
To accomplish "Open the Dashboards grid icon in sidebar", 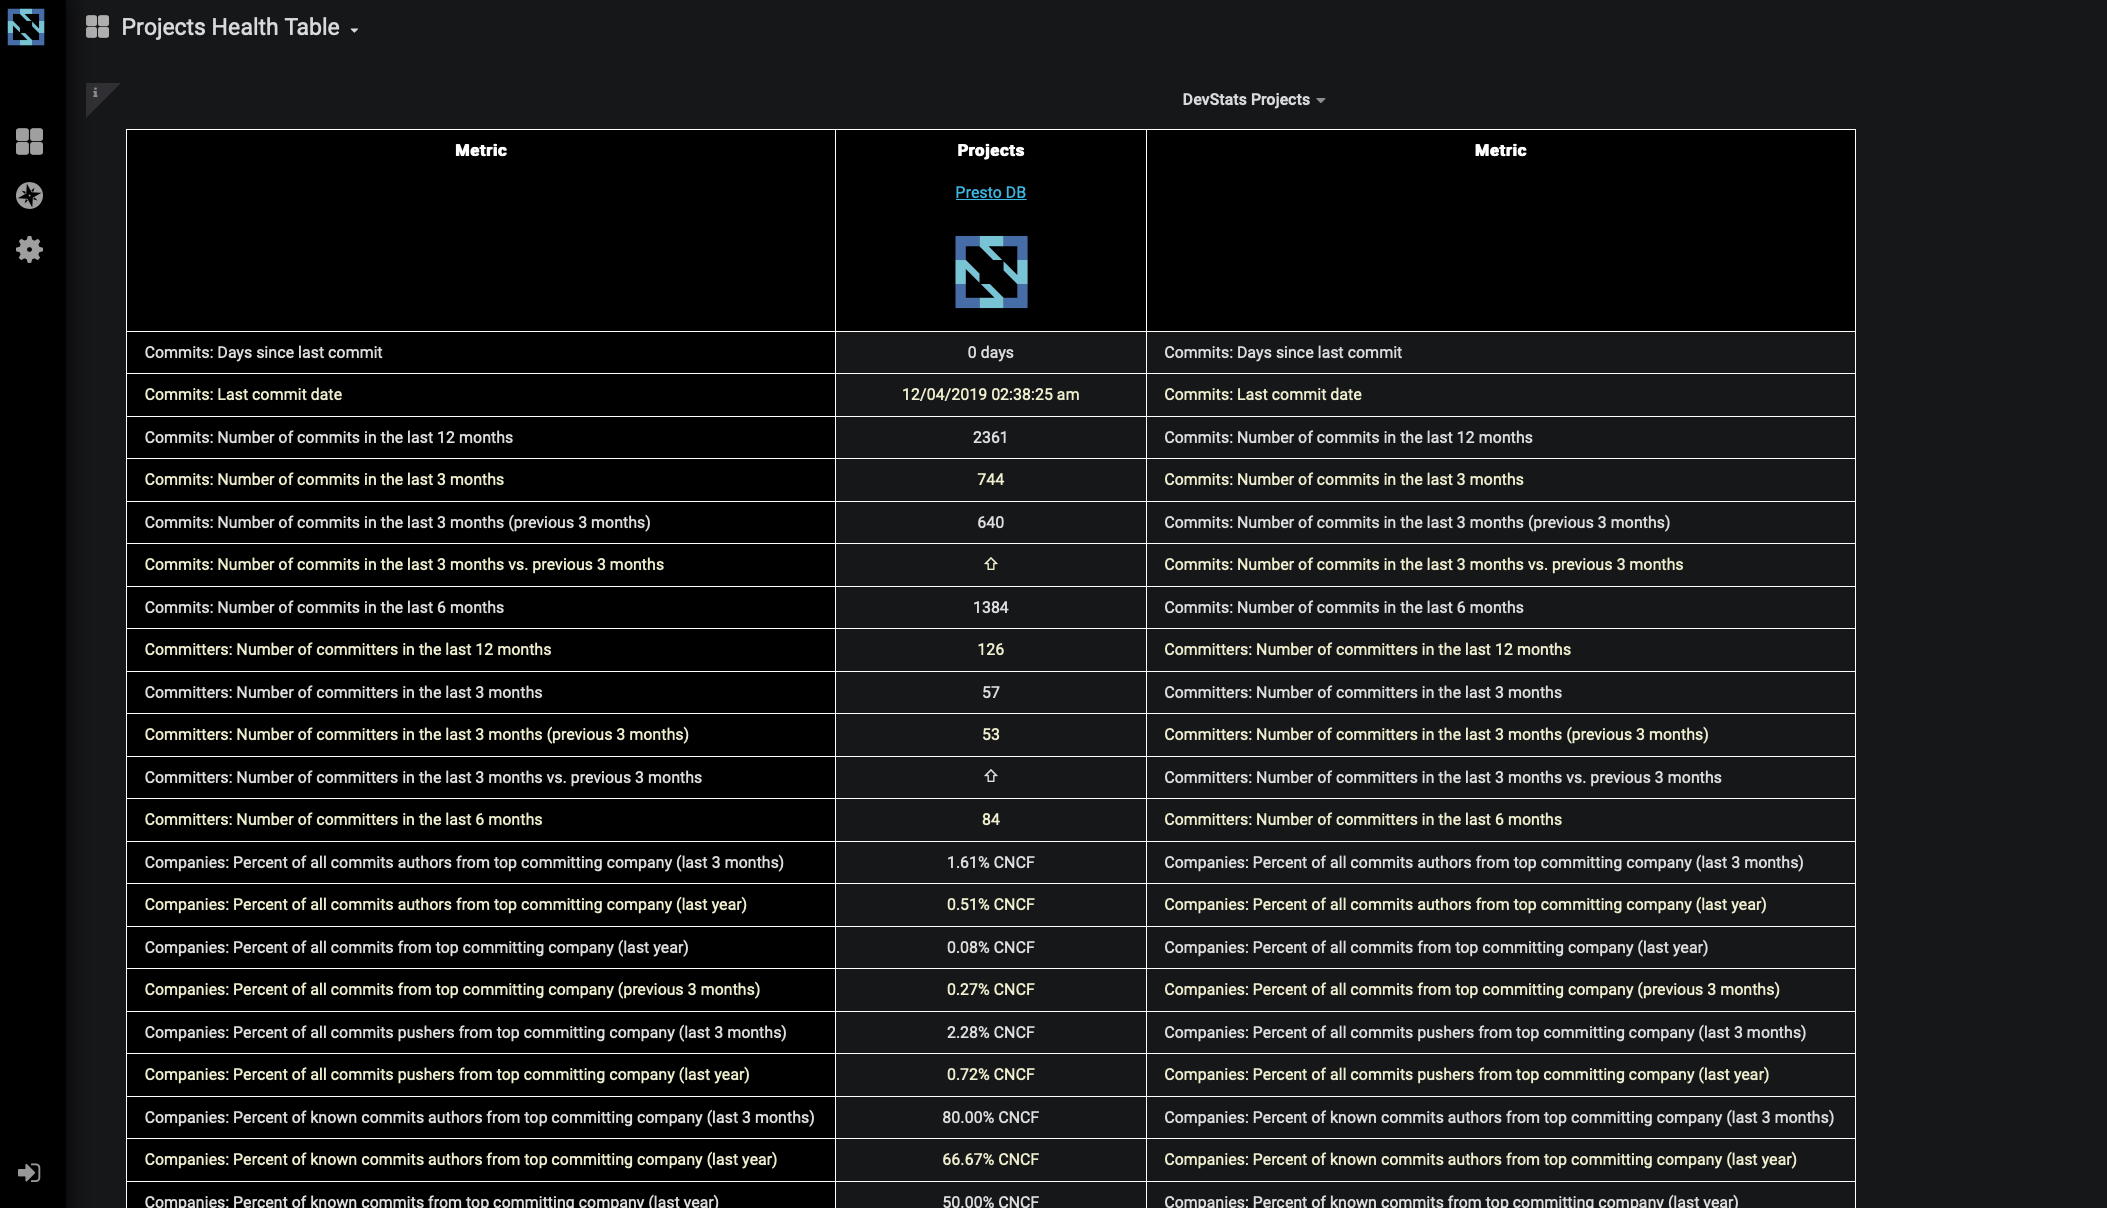I will click(29, 142).
